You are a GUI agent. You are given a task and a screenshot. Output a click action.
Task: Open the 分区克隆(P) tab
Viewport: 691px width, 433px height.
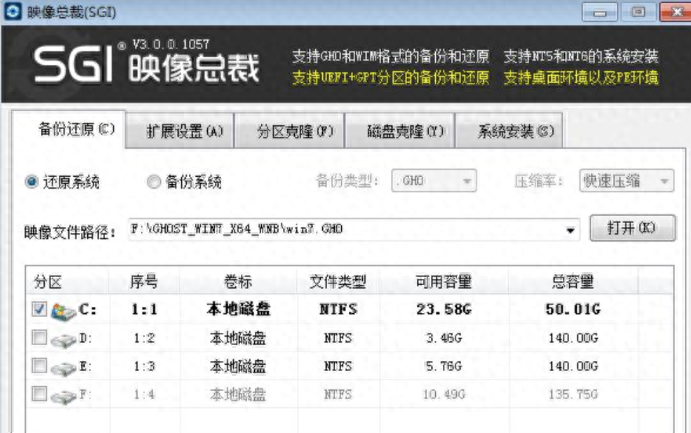[295, 131]
